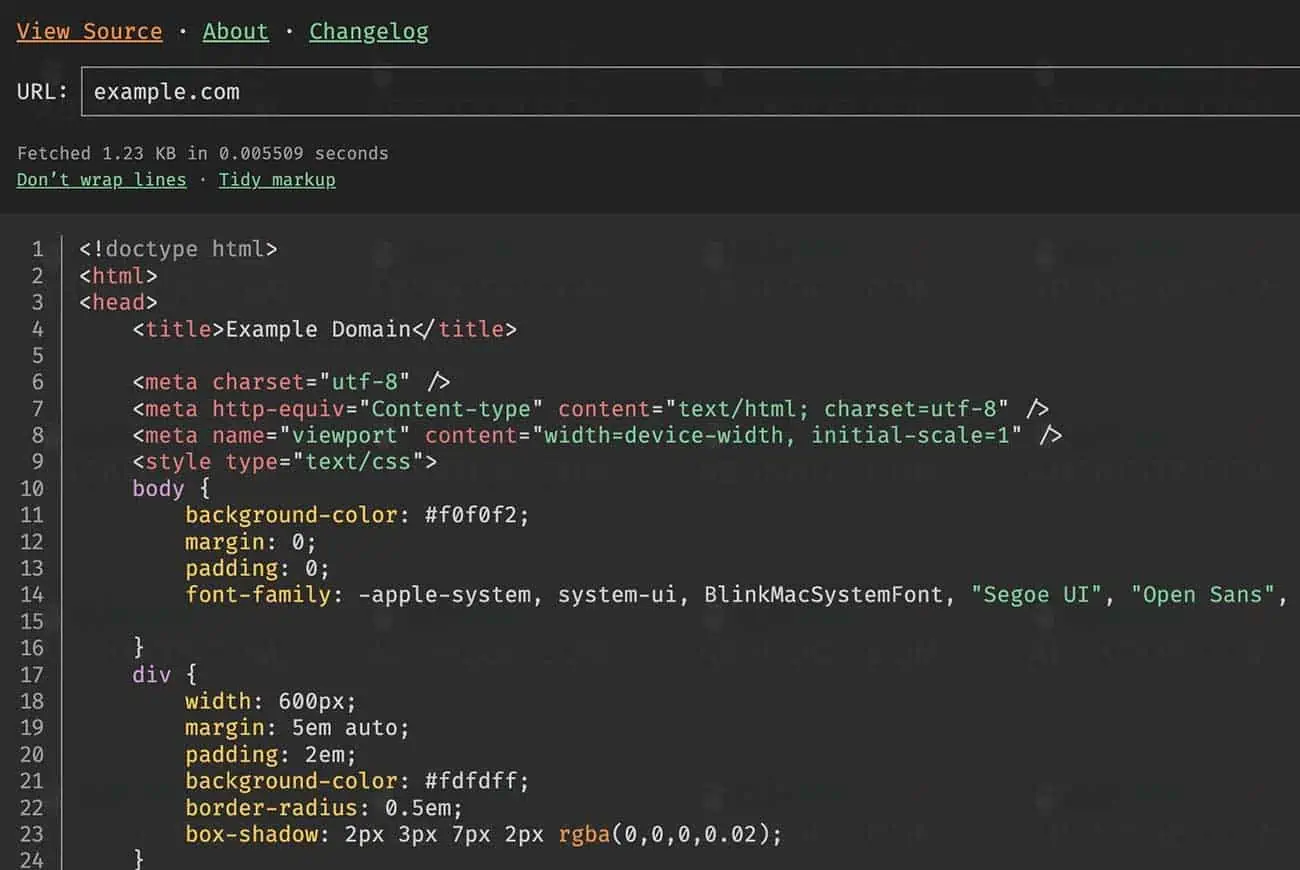Click the #f0f0f2 background color value
Screen dimensions: 1300x870
[476, 515]
